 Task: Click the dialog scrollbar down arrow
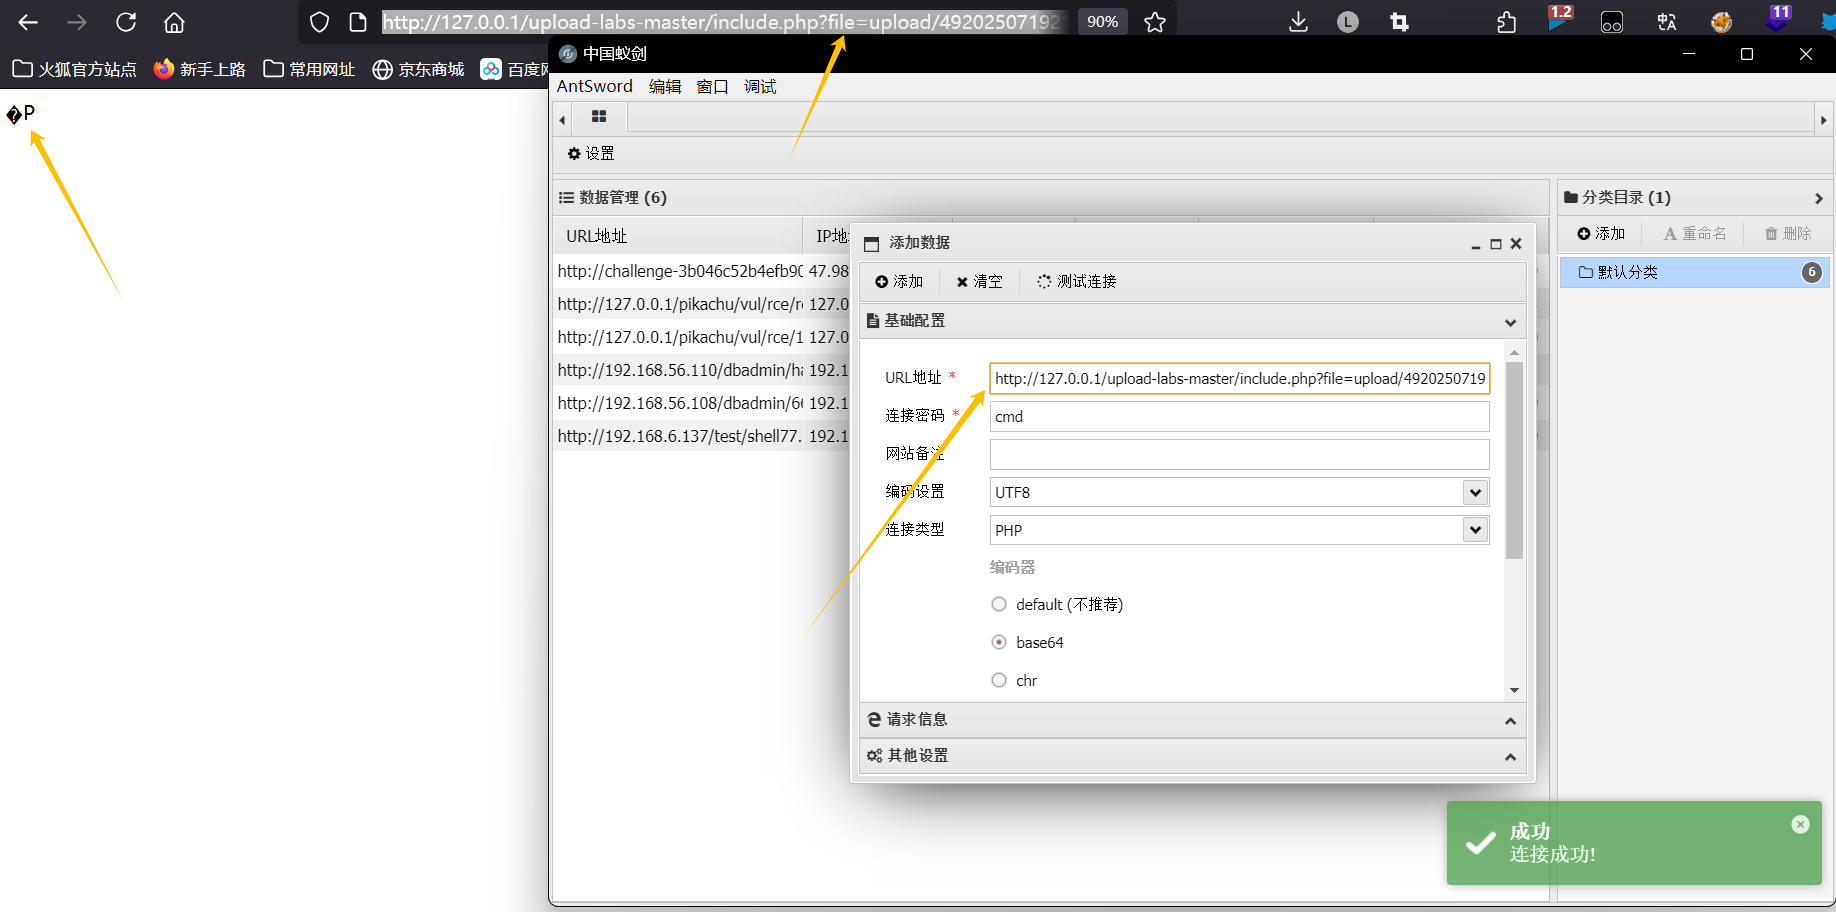(1514, 690)
